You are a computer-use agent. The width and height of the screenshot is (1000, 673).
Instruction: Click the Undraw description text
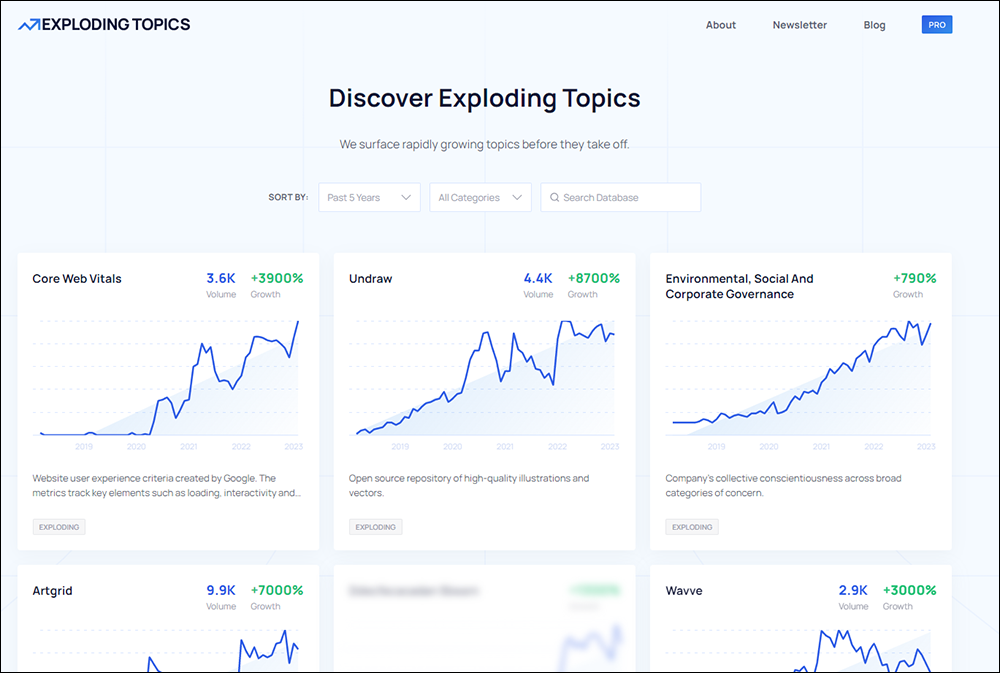tap(469, 485)
